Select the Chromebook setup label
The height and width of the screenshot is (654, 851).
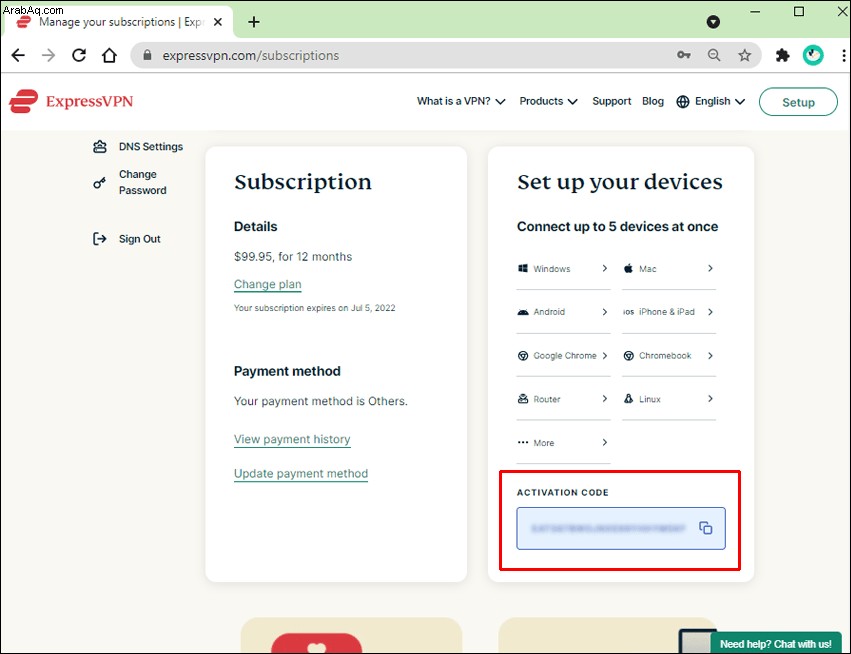click(x=665, y=355)
